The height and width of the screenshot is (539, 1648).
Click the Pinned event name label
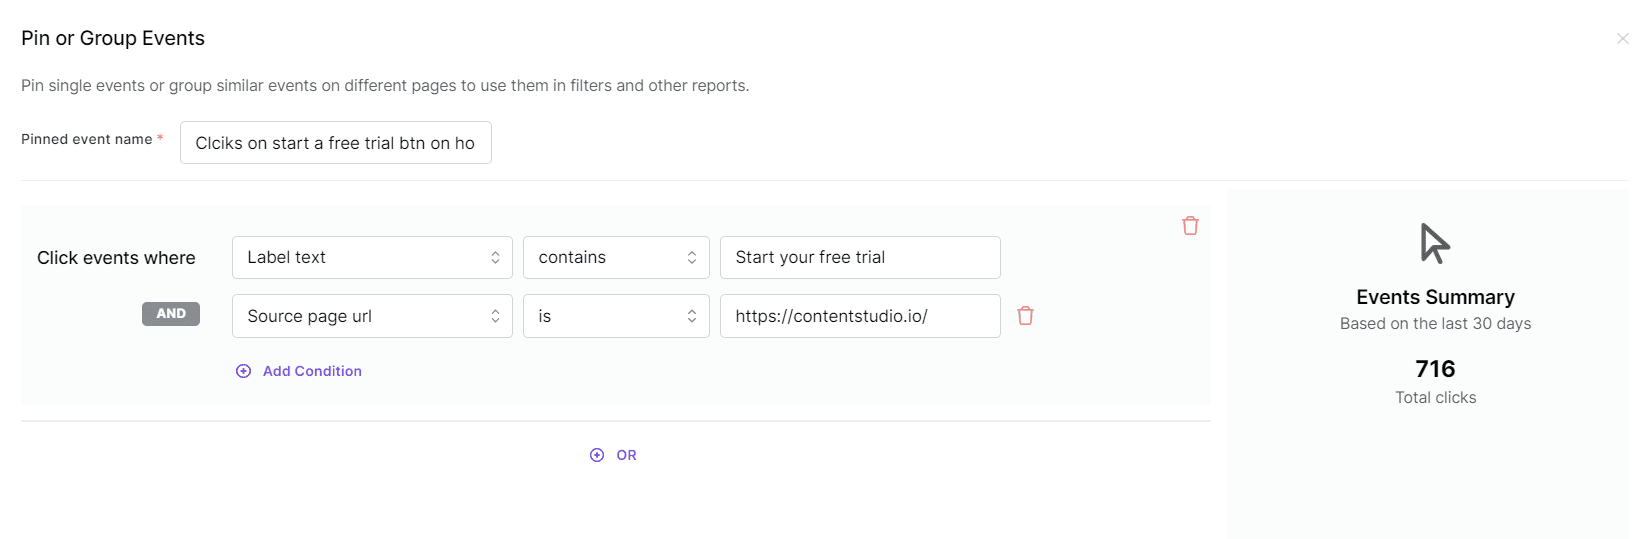coord(87,139)
